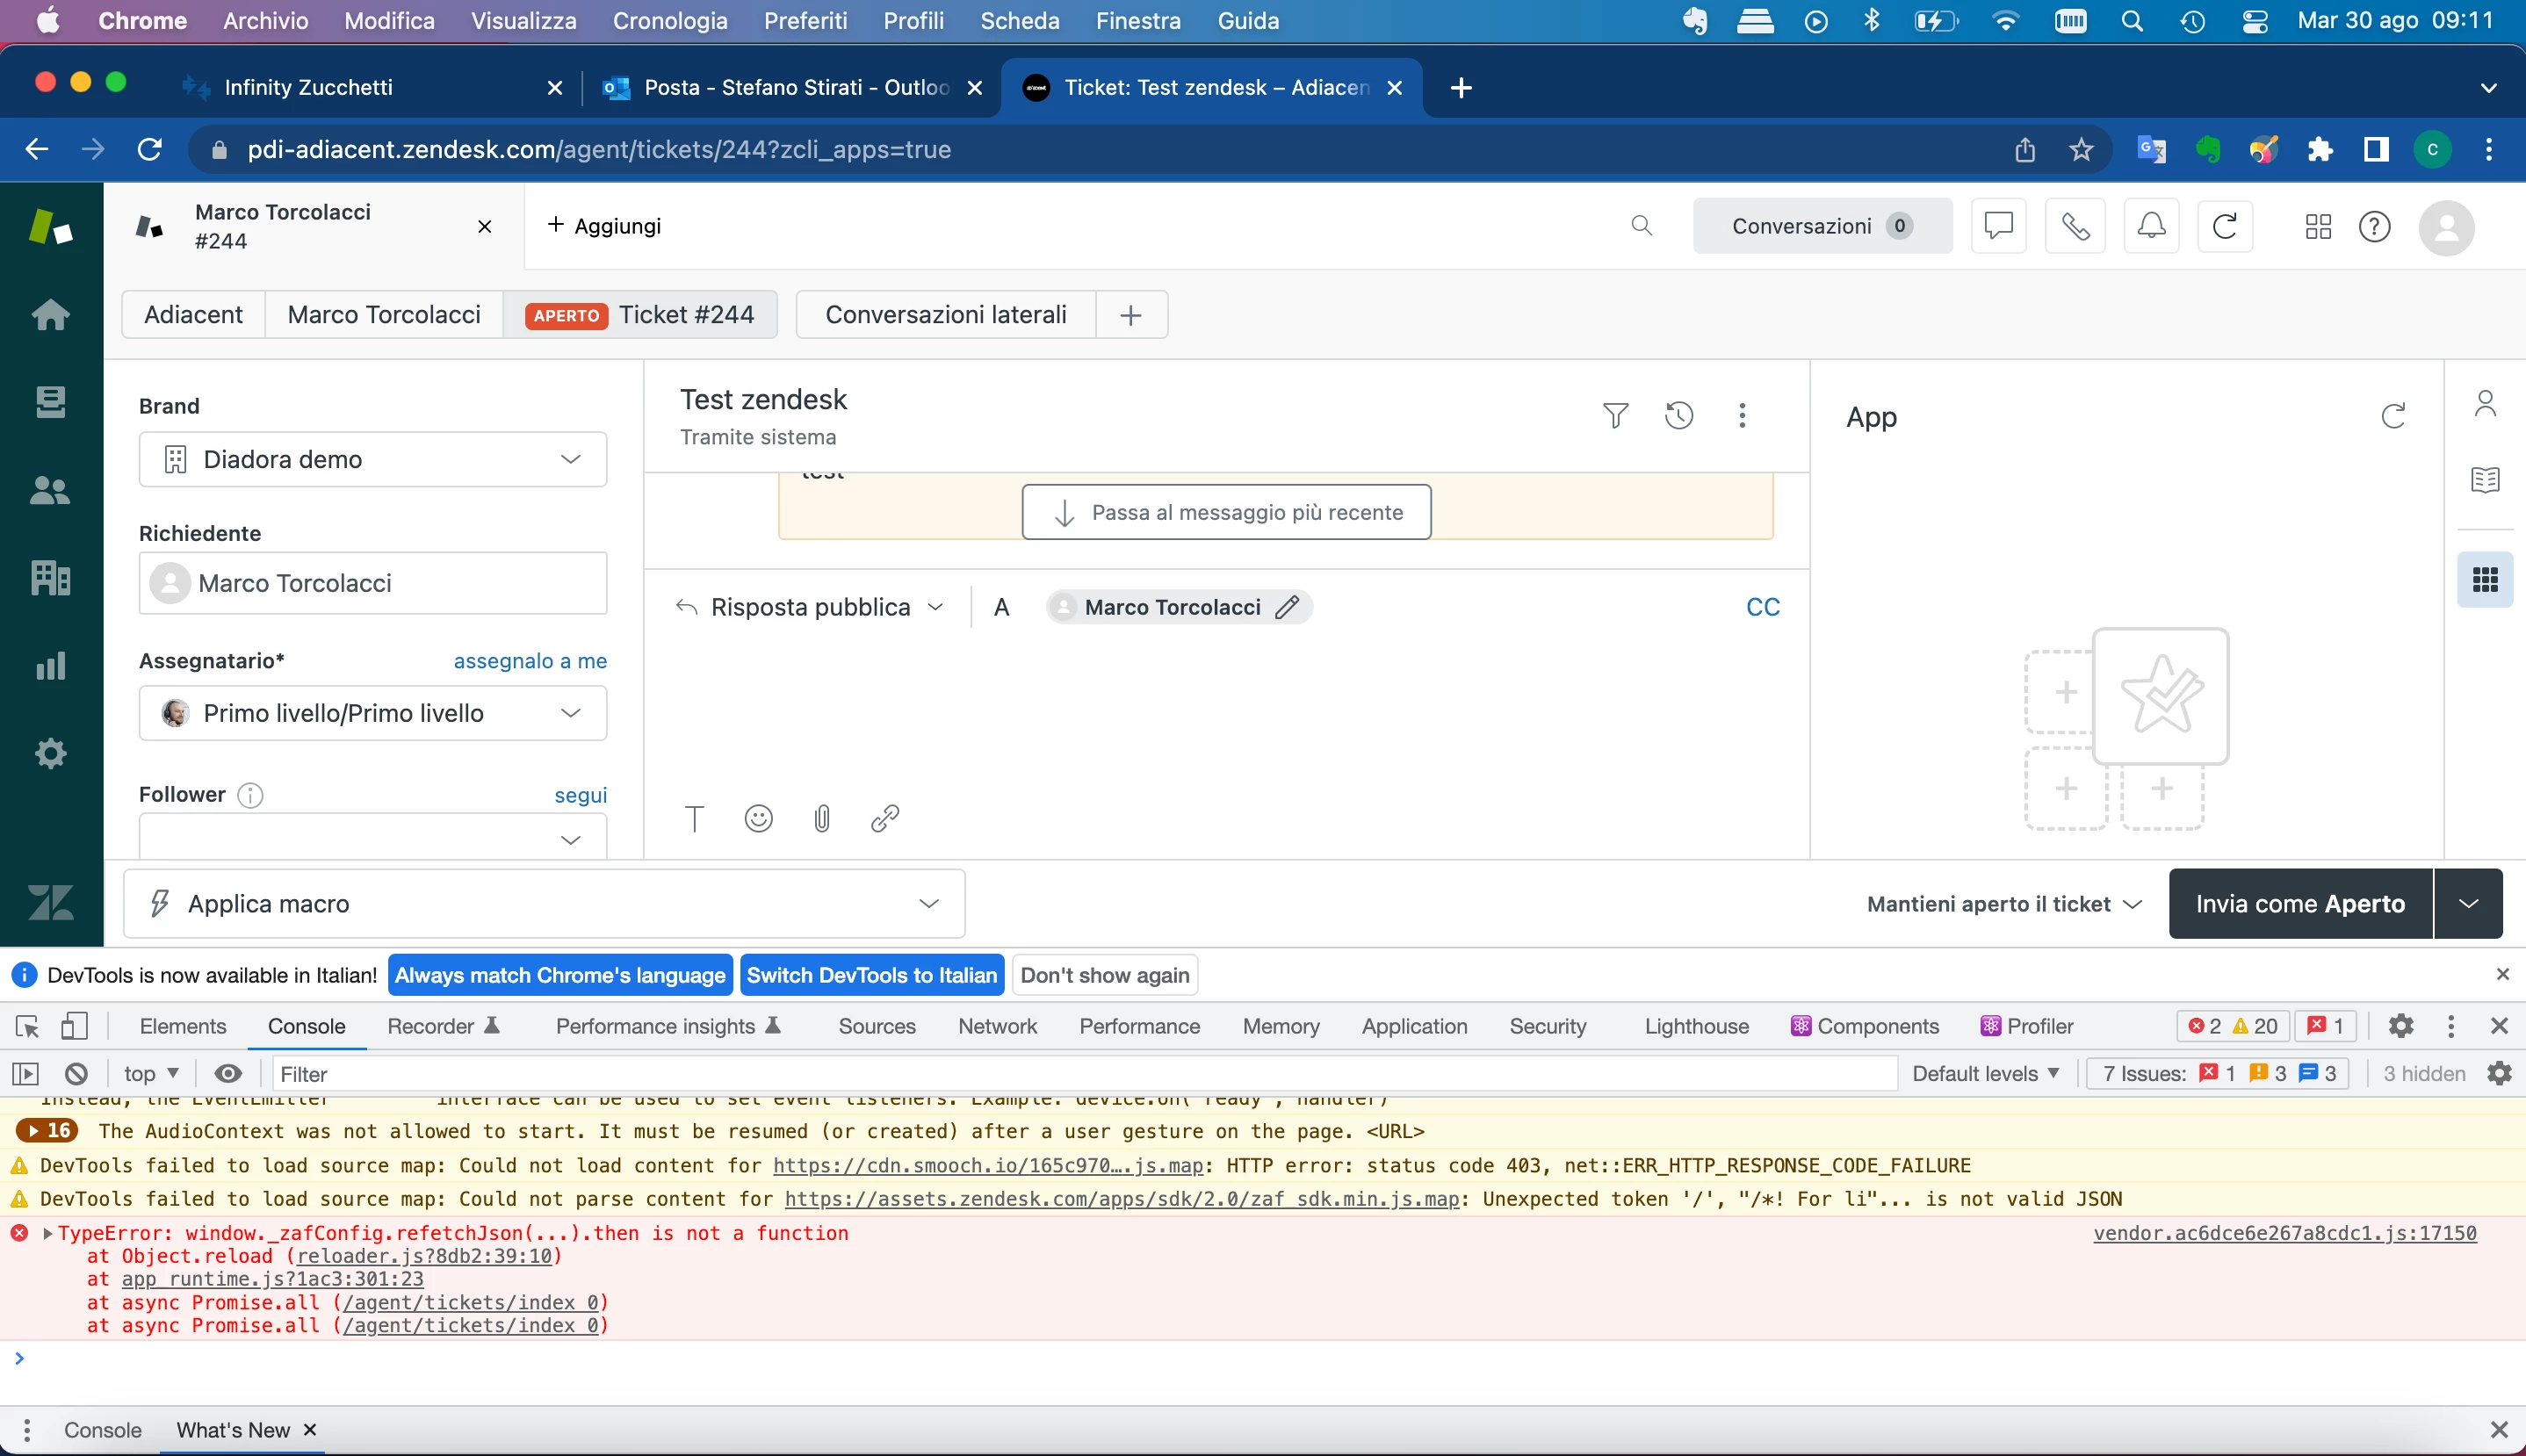Image resolution: width=2526 pixels, height=1456 pixels.
Task: Expand the Brand dropdown showing Diadora demo
Action: pyautogui.click(x=372, y=459)
